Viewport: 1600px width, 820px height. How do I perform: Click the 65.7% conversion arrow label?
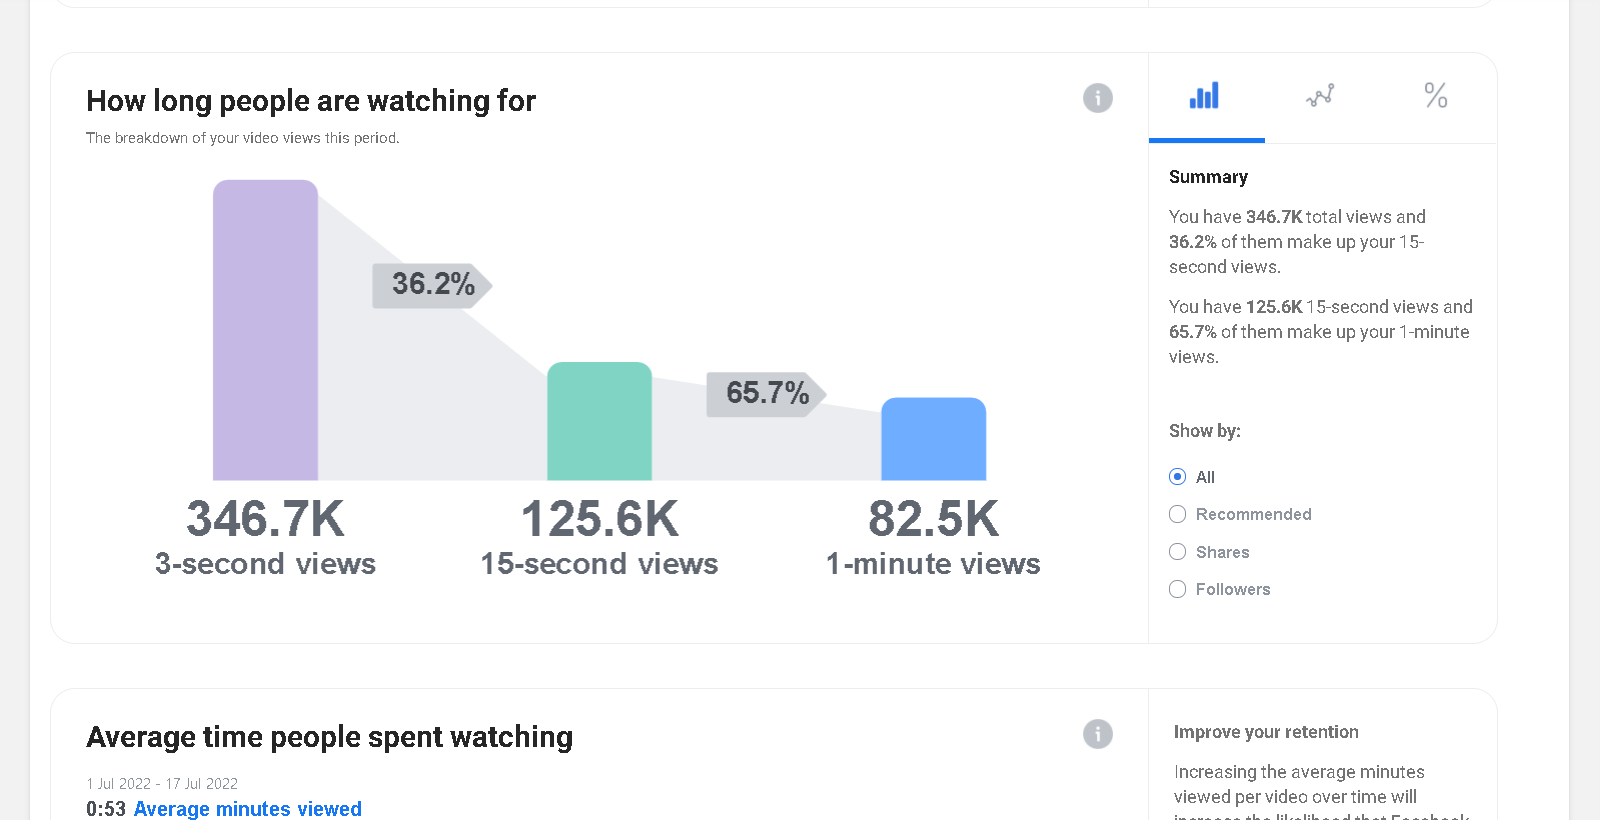[x=766, y=393]
